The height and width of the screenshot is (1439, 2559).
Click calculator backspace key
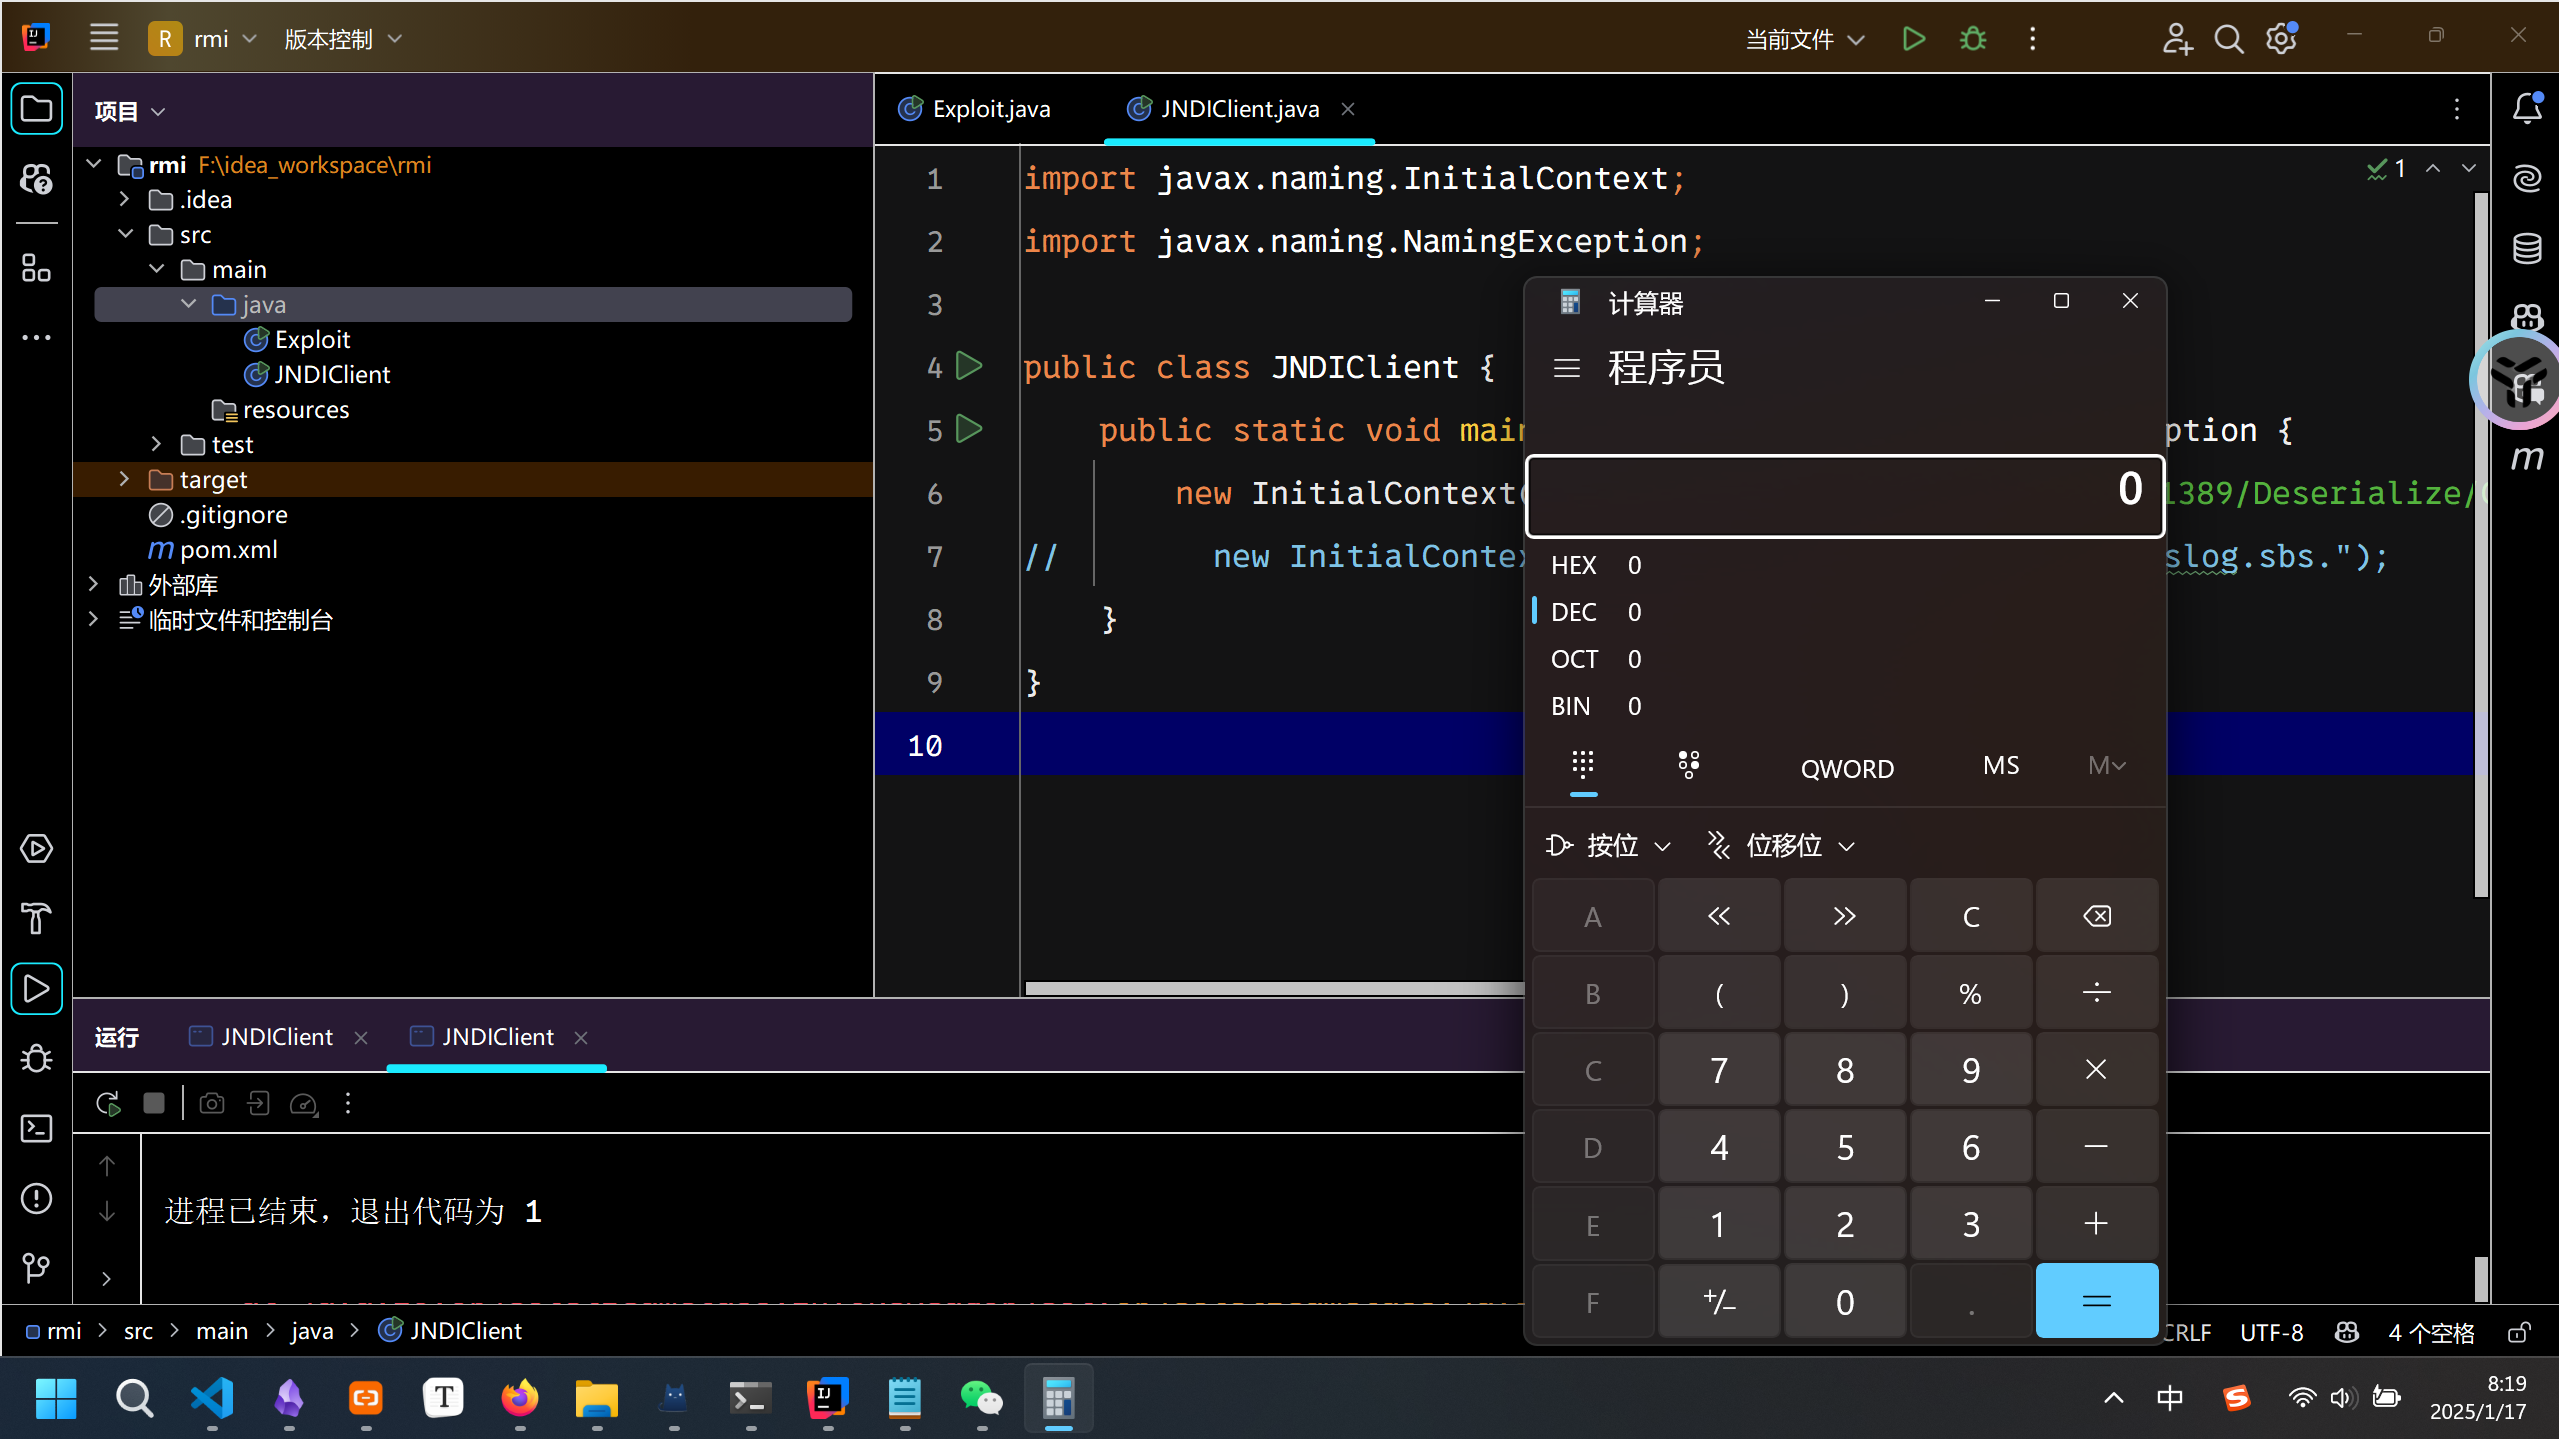[2096, 916]
